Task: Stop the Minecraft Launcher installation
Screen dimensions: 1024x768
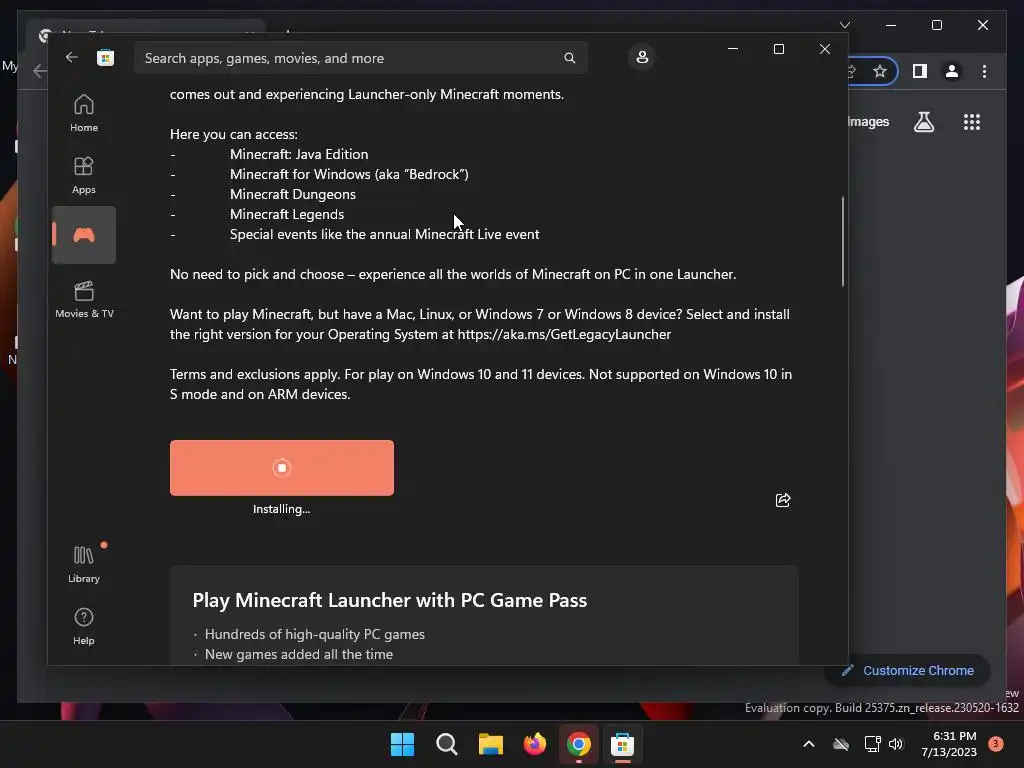Action: click(x=281, y=468)
